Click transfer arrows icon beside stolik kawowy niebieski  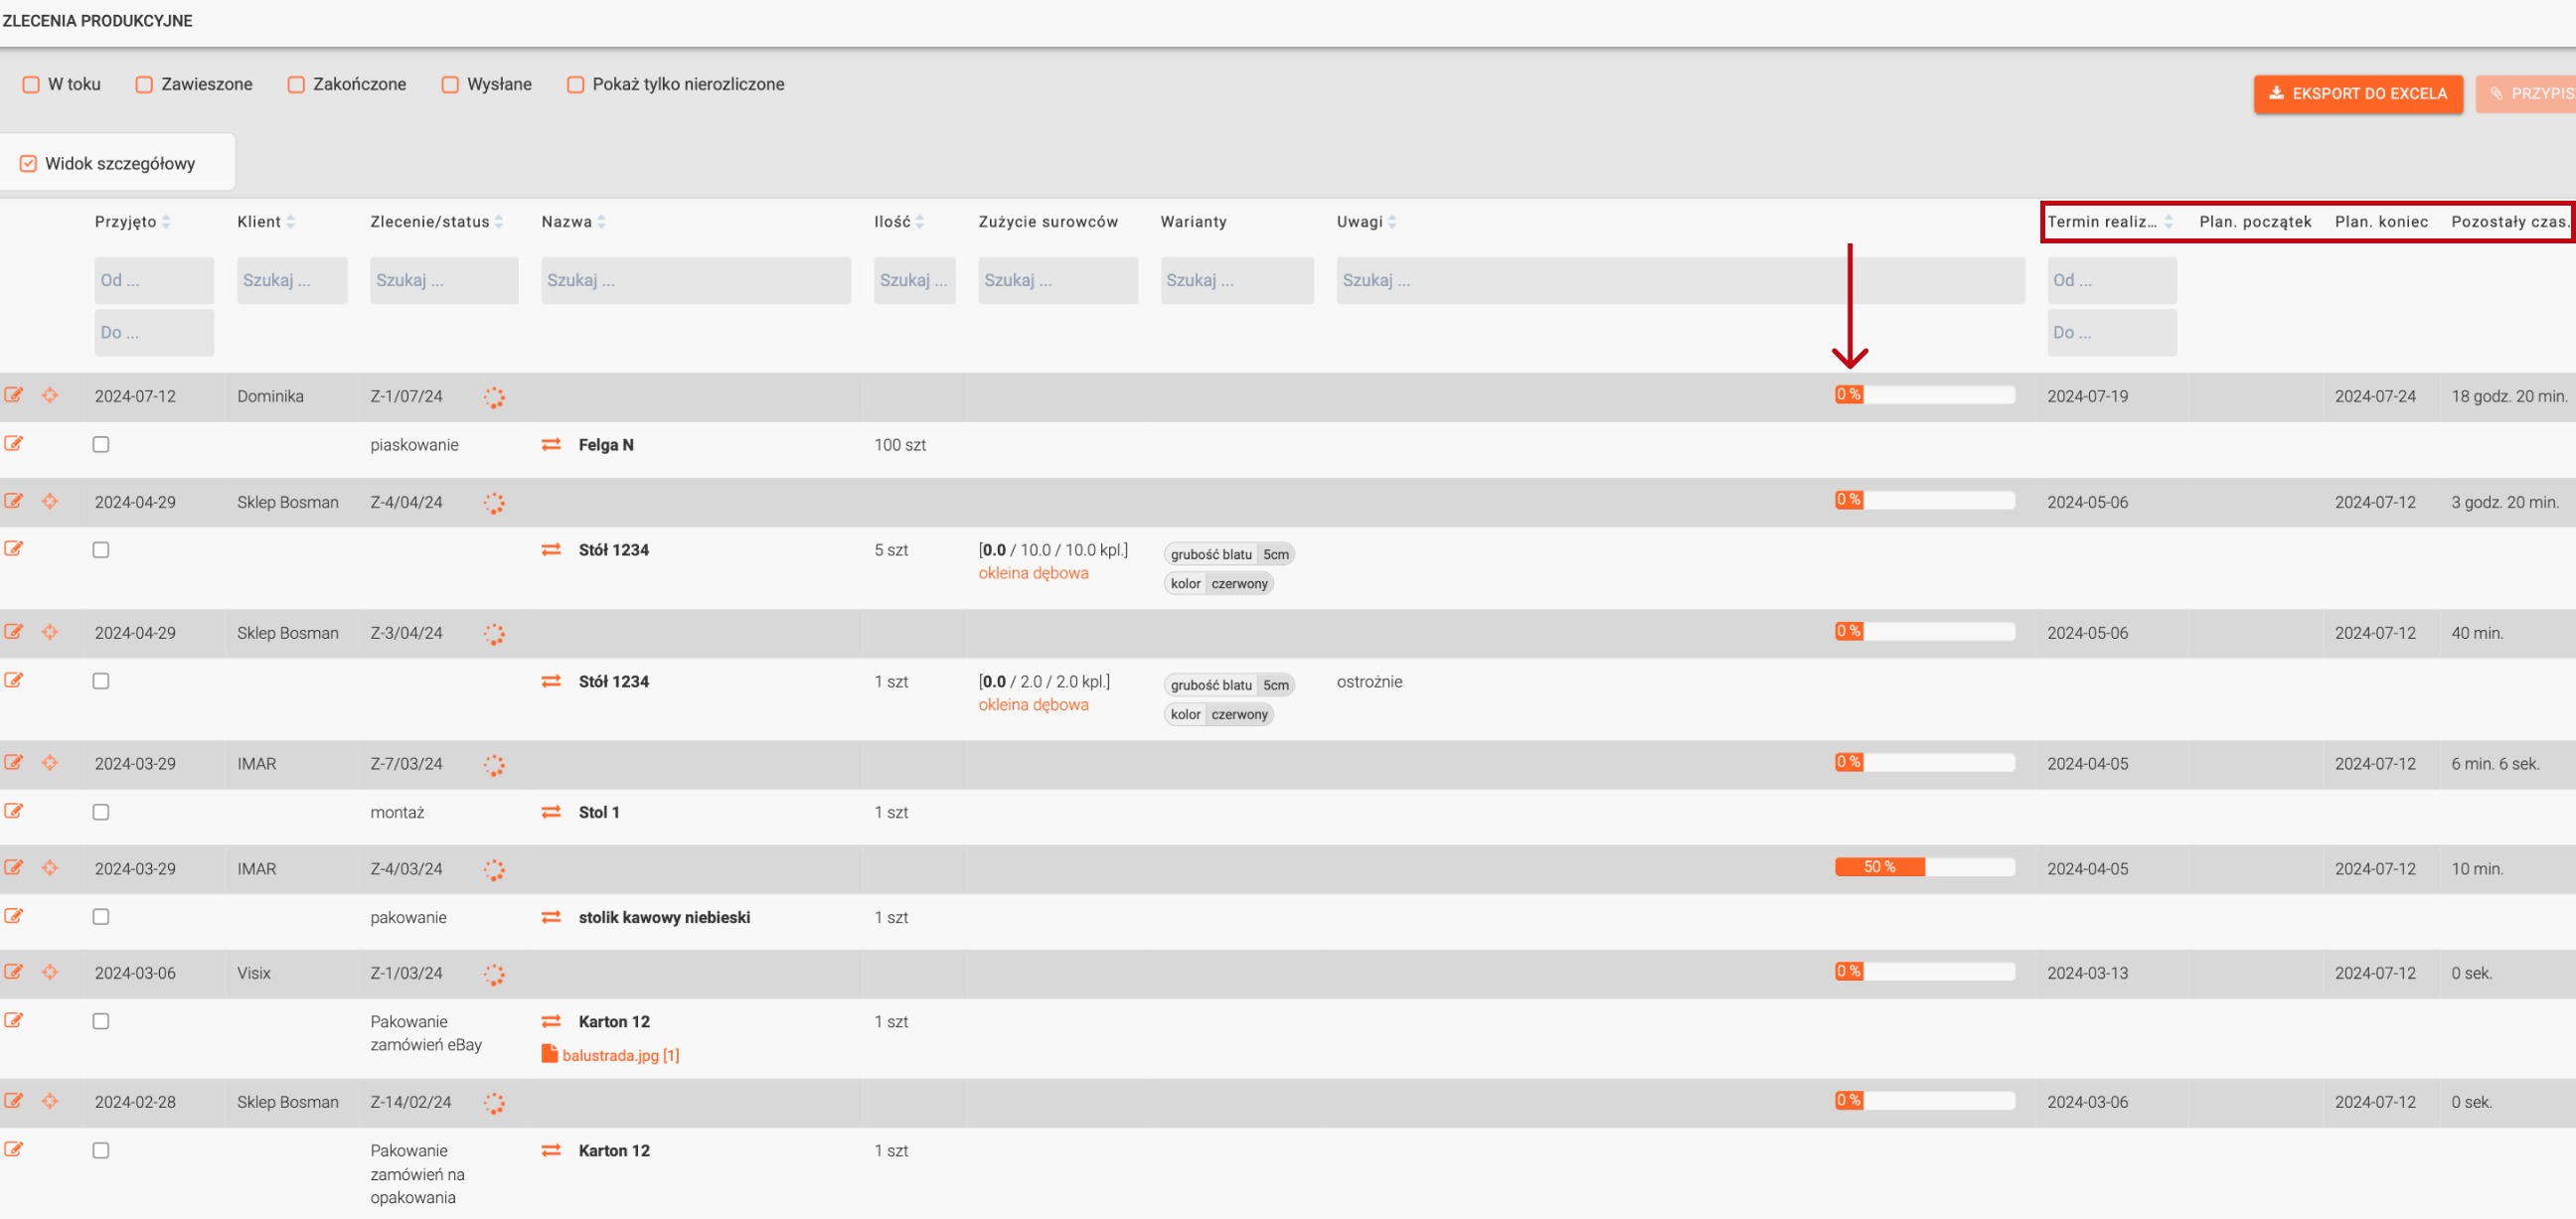pos(551,917)
